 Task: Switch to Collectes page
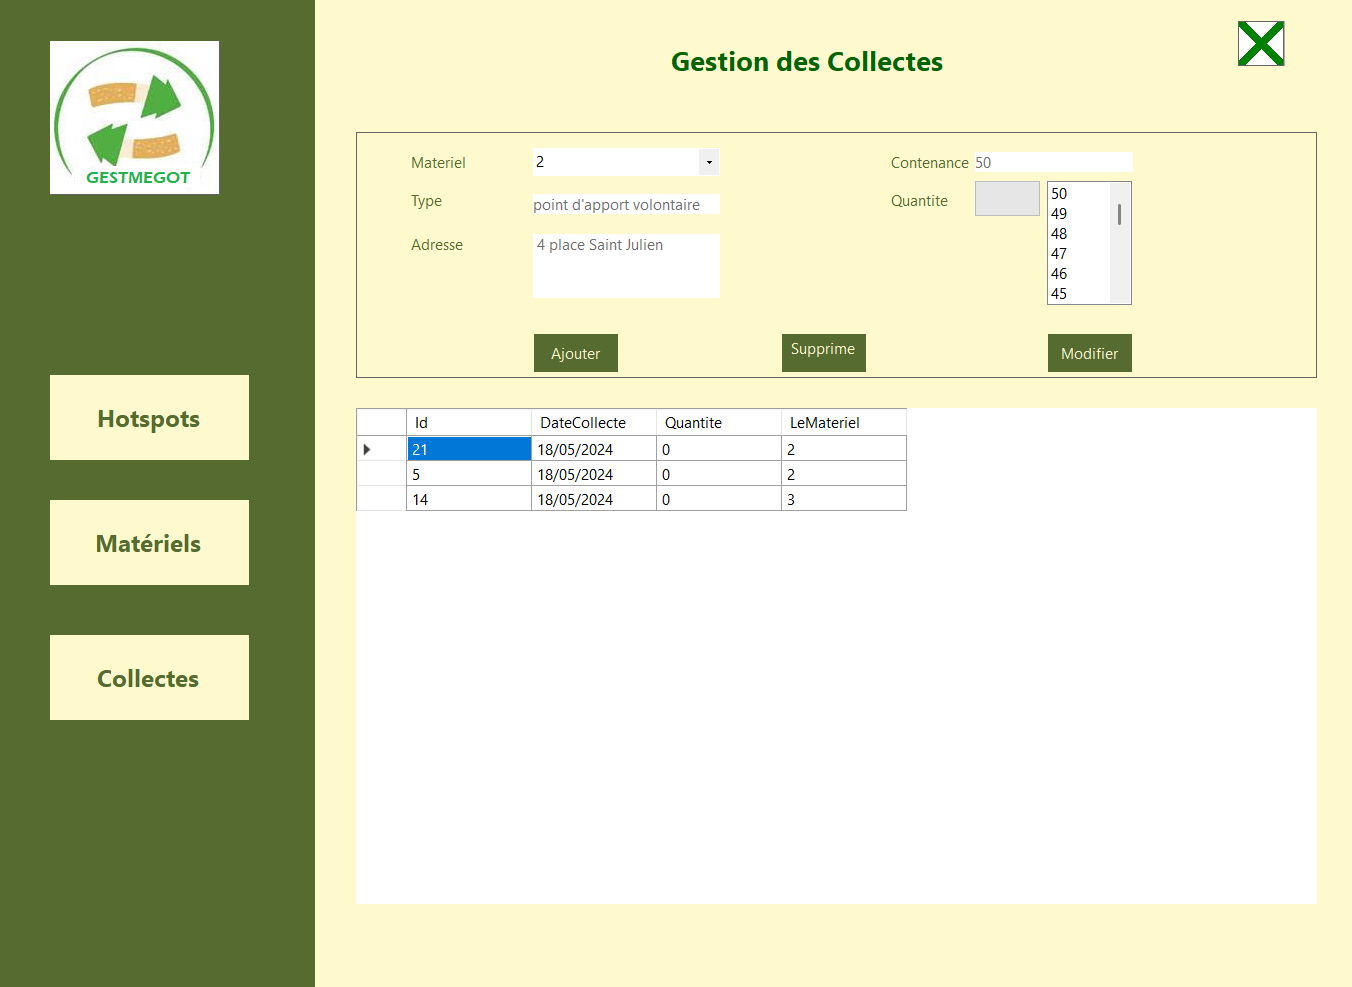pos(149,678)
